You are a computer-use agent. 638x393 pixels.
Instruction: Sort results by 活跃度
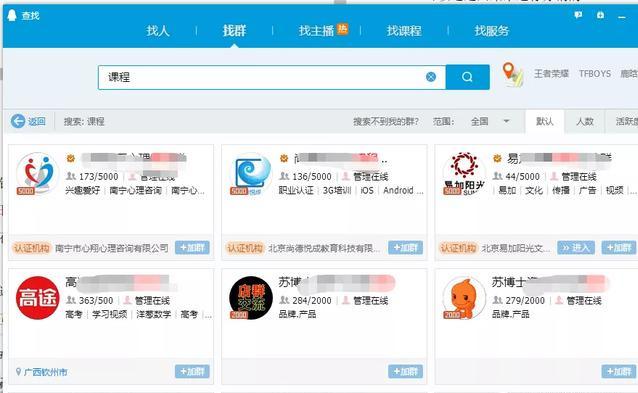[x=626, y=121]
